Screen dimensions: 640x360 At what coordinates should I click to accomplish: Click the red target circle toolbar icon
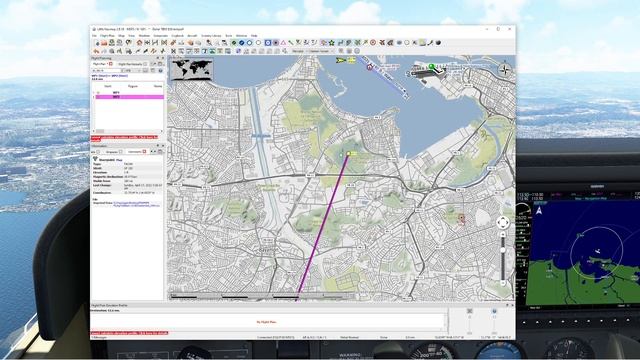[x=373, y=42]
